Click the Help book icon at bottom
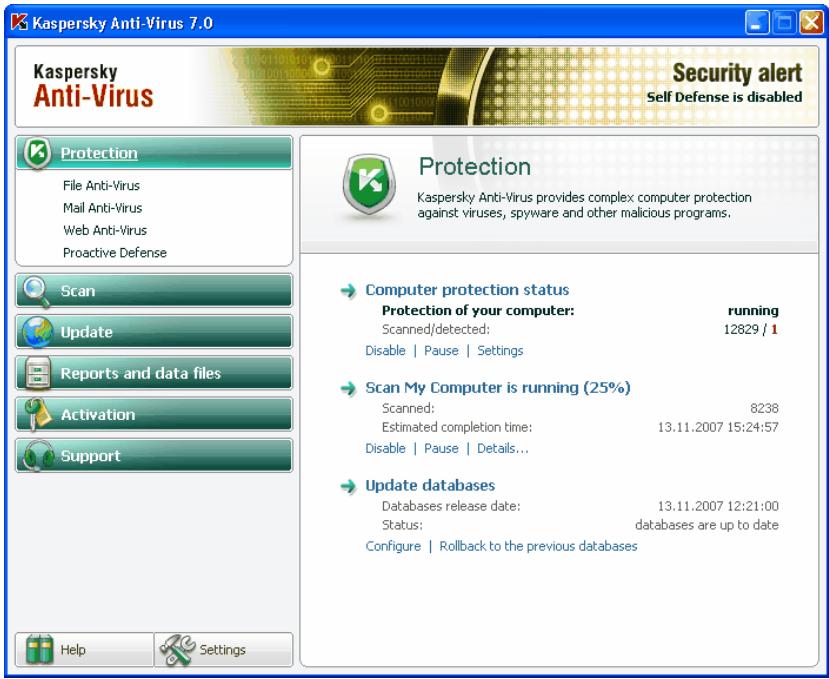 click(x=40, y=649)
